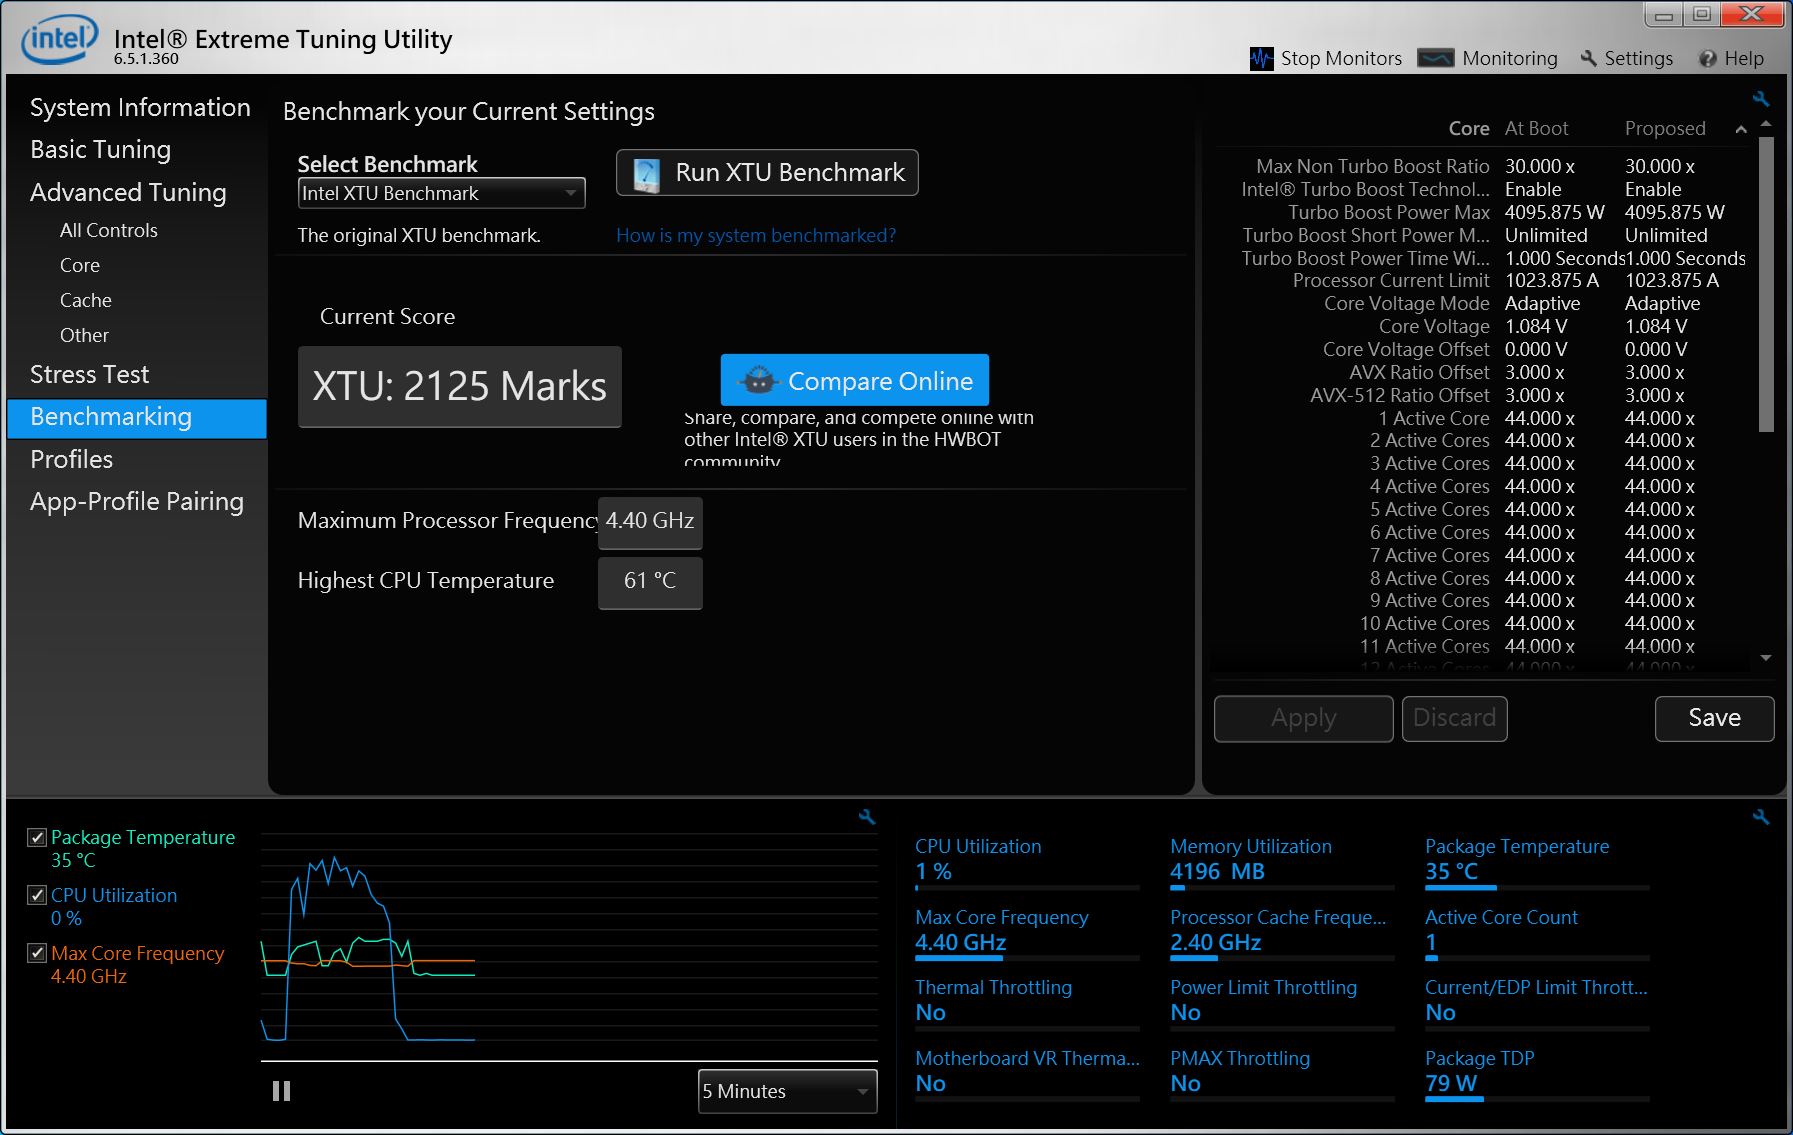
Task: Toggle CPU Utilization graph checkbox
Action: (x=37, y=895)
